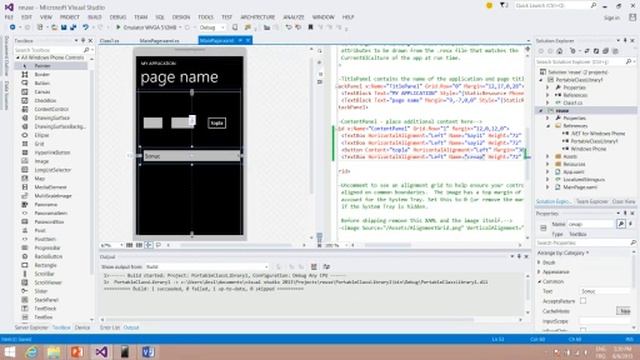Open the ARCHITECTURE menu
The width and height of the screenshot is (640, 360).
tap(258, 17)
